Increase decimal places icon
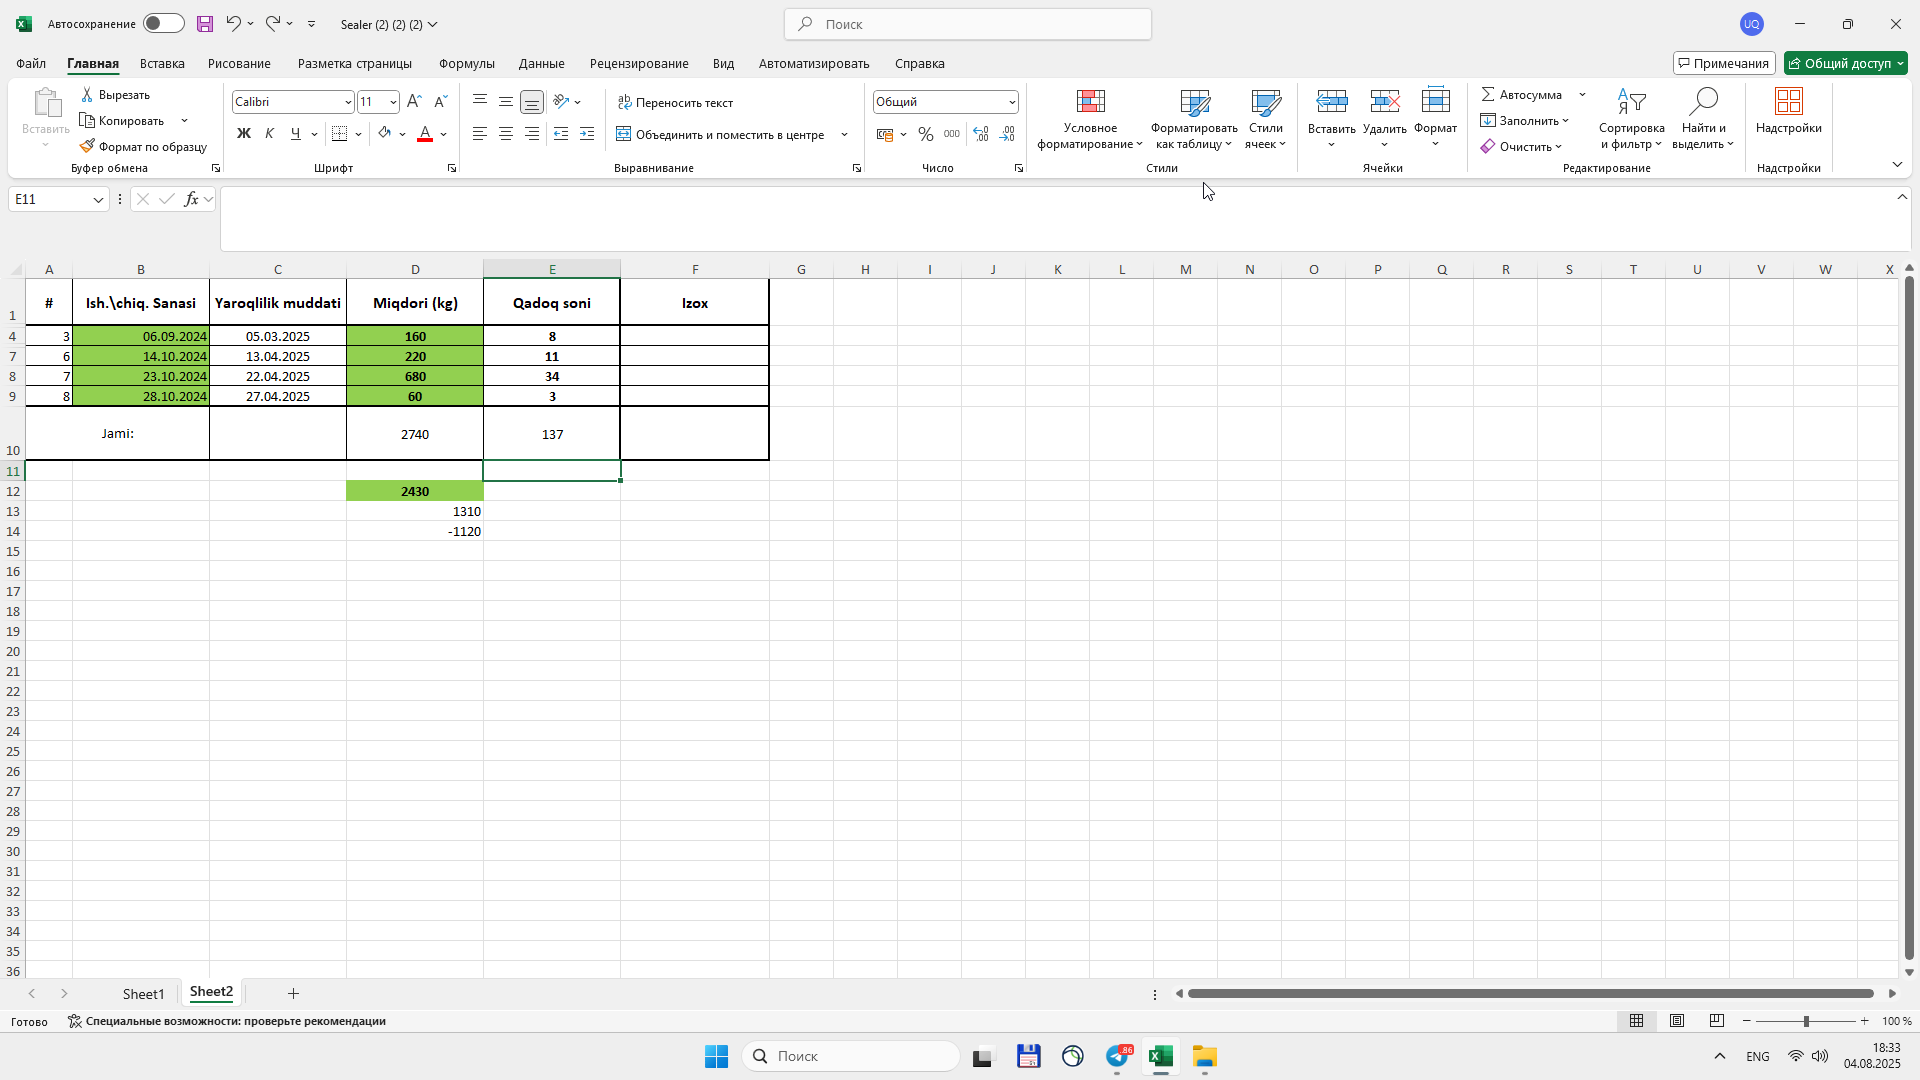The height and width of the screenshot is (1080, 1920). pyautogui.click(x=981, y=134)
